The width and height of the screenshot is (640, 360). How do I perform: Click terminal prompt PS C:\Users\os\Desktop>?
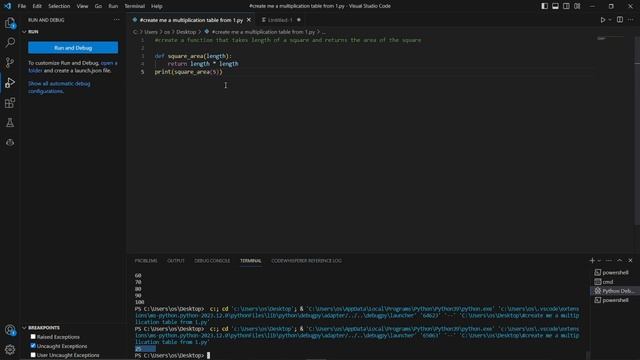coord(170,356)
